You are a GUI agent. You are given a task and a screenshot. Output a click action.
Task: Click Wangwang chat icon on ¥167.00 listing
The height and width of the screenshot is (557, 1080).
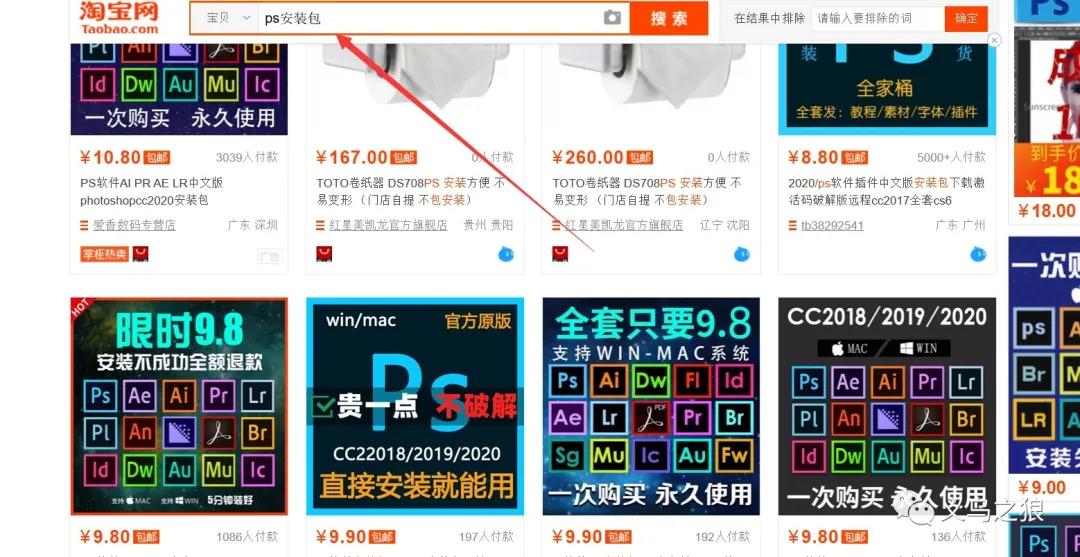tap(505, 254)
